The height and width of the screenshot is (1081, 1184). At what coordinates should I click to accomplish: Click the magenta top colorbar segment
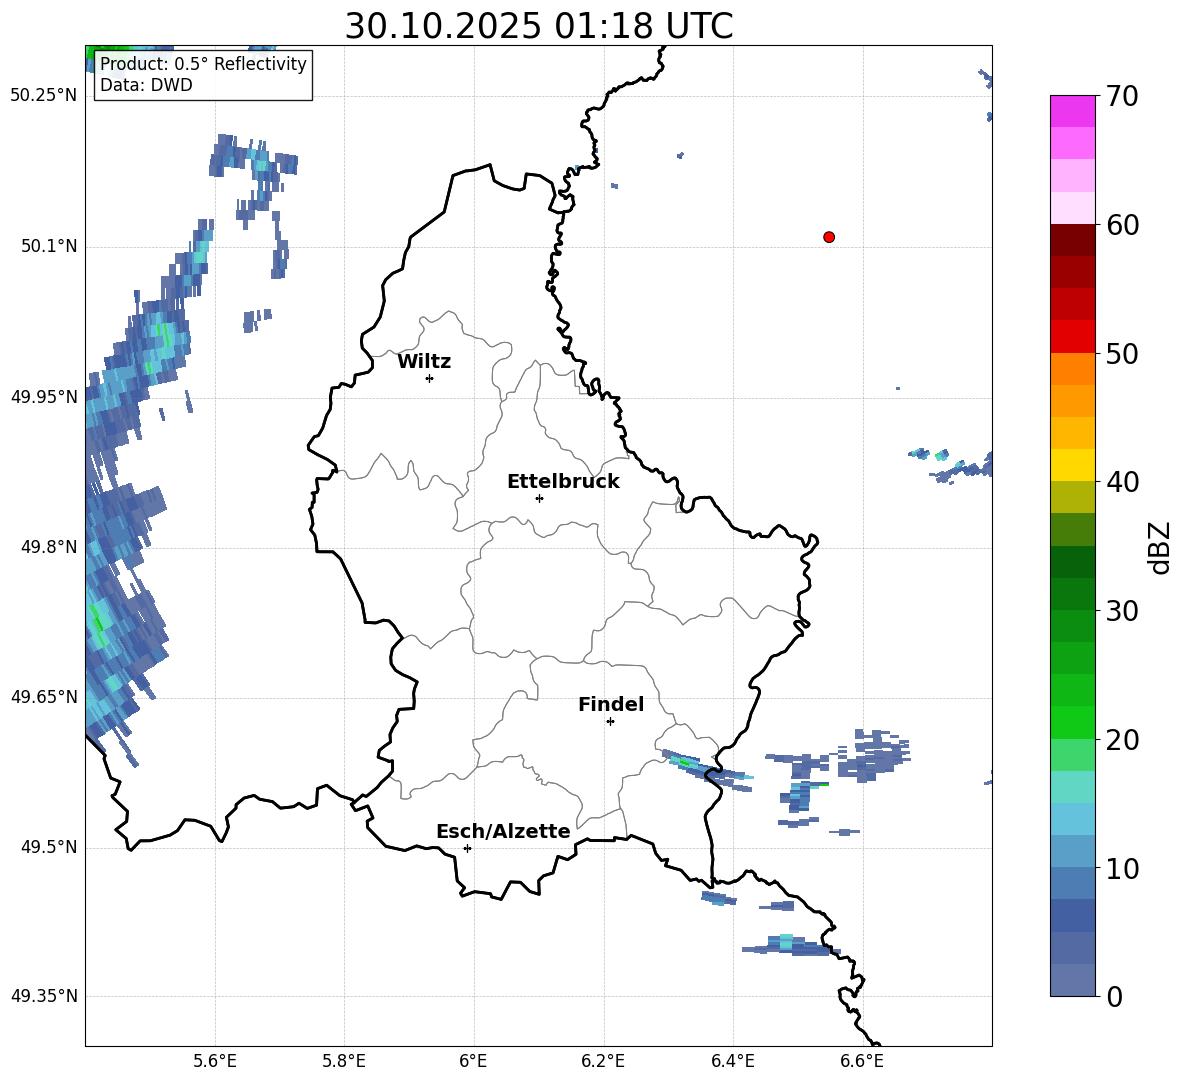click(1072, 111)
